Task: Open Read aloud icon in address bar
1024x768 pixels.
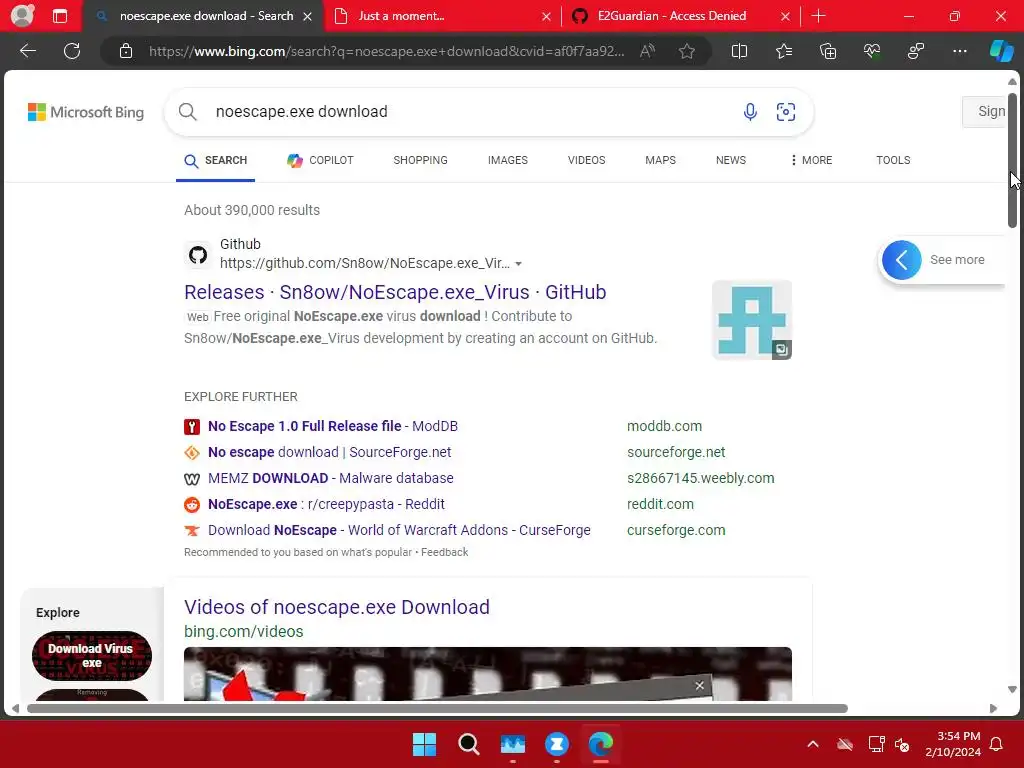Action: (x=647, y=51)
